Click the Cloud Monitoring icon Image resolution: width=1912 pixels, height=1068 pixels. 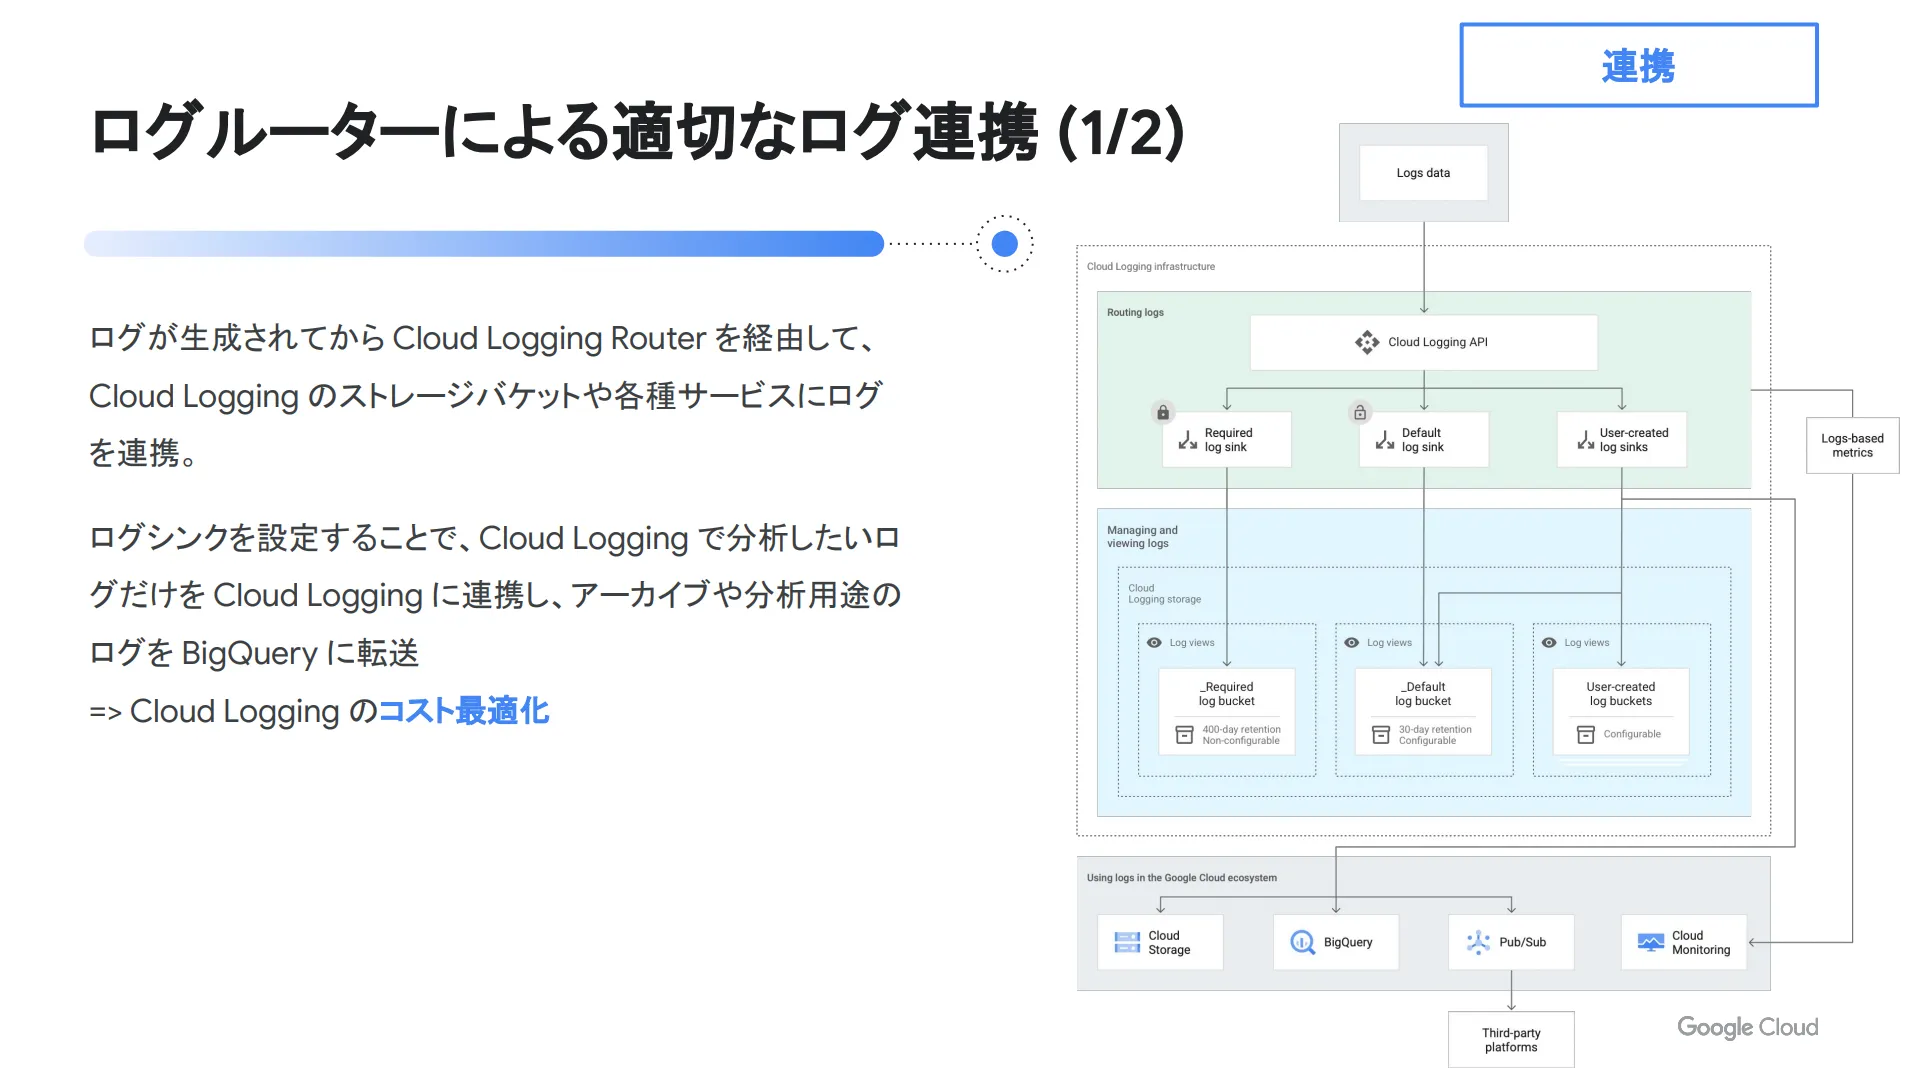pos(1650,942)
